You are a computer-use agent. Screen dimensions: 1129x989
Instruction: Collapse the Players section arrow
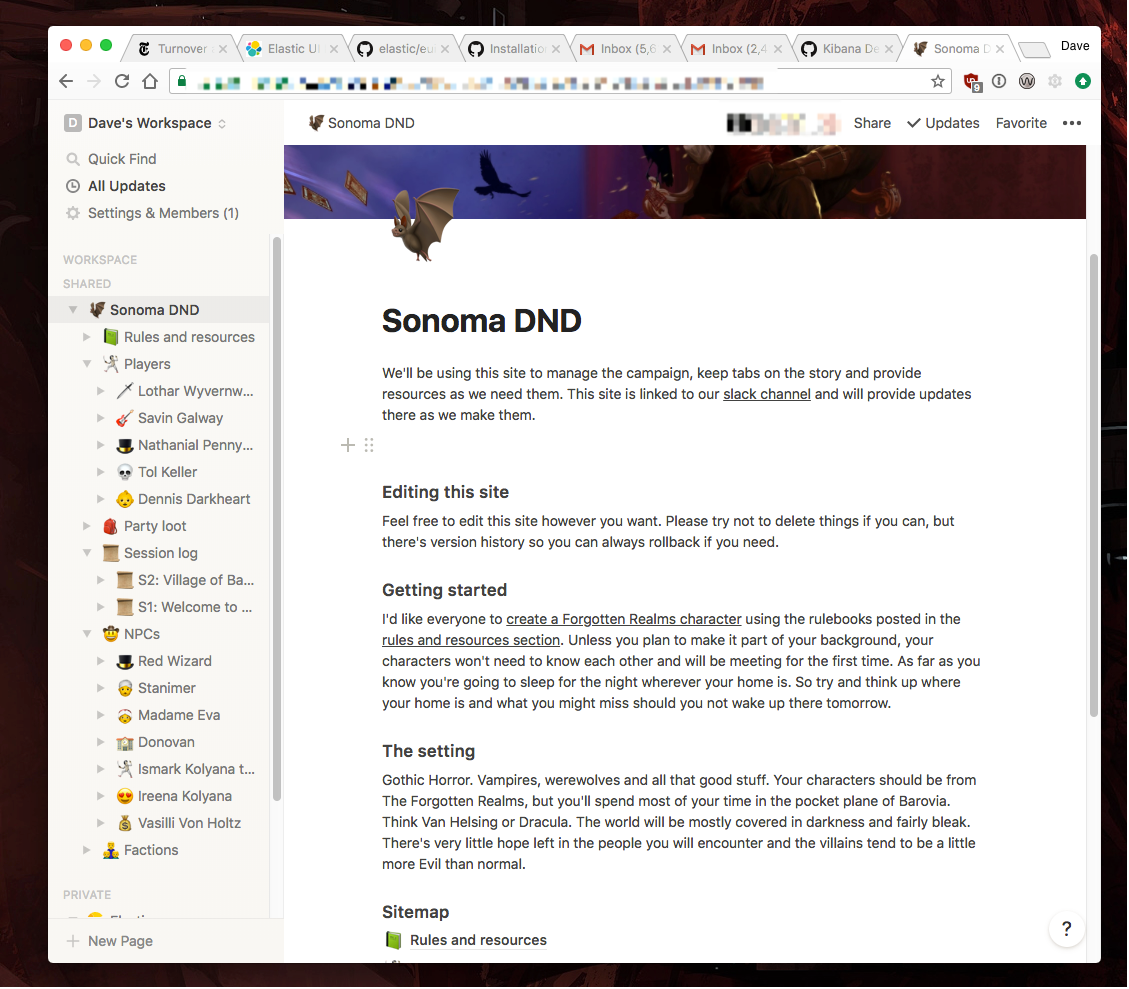click(87, 364)
